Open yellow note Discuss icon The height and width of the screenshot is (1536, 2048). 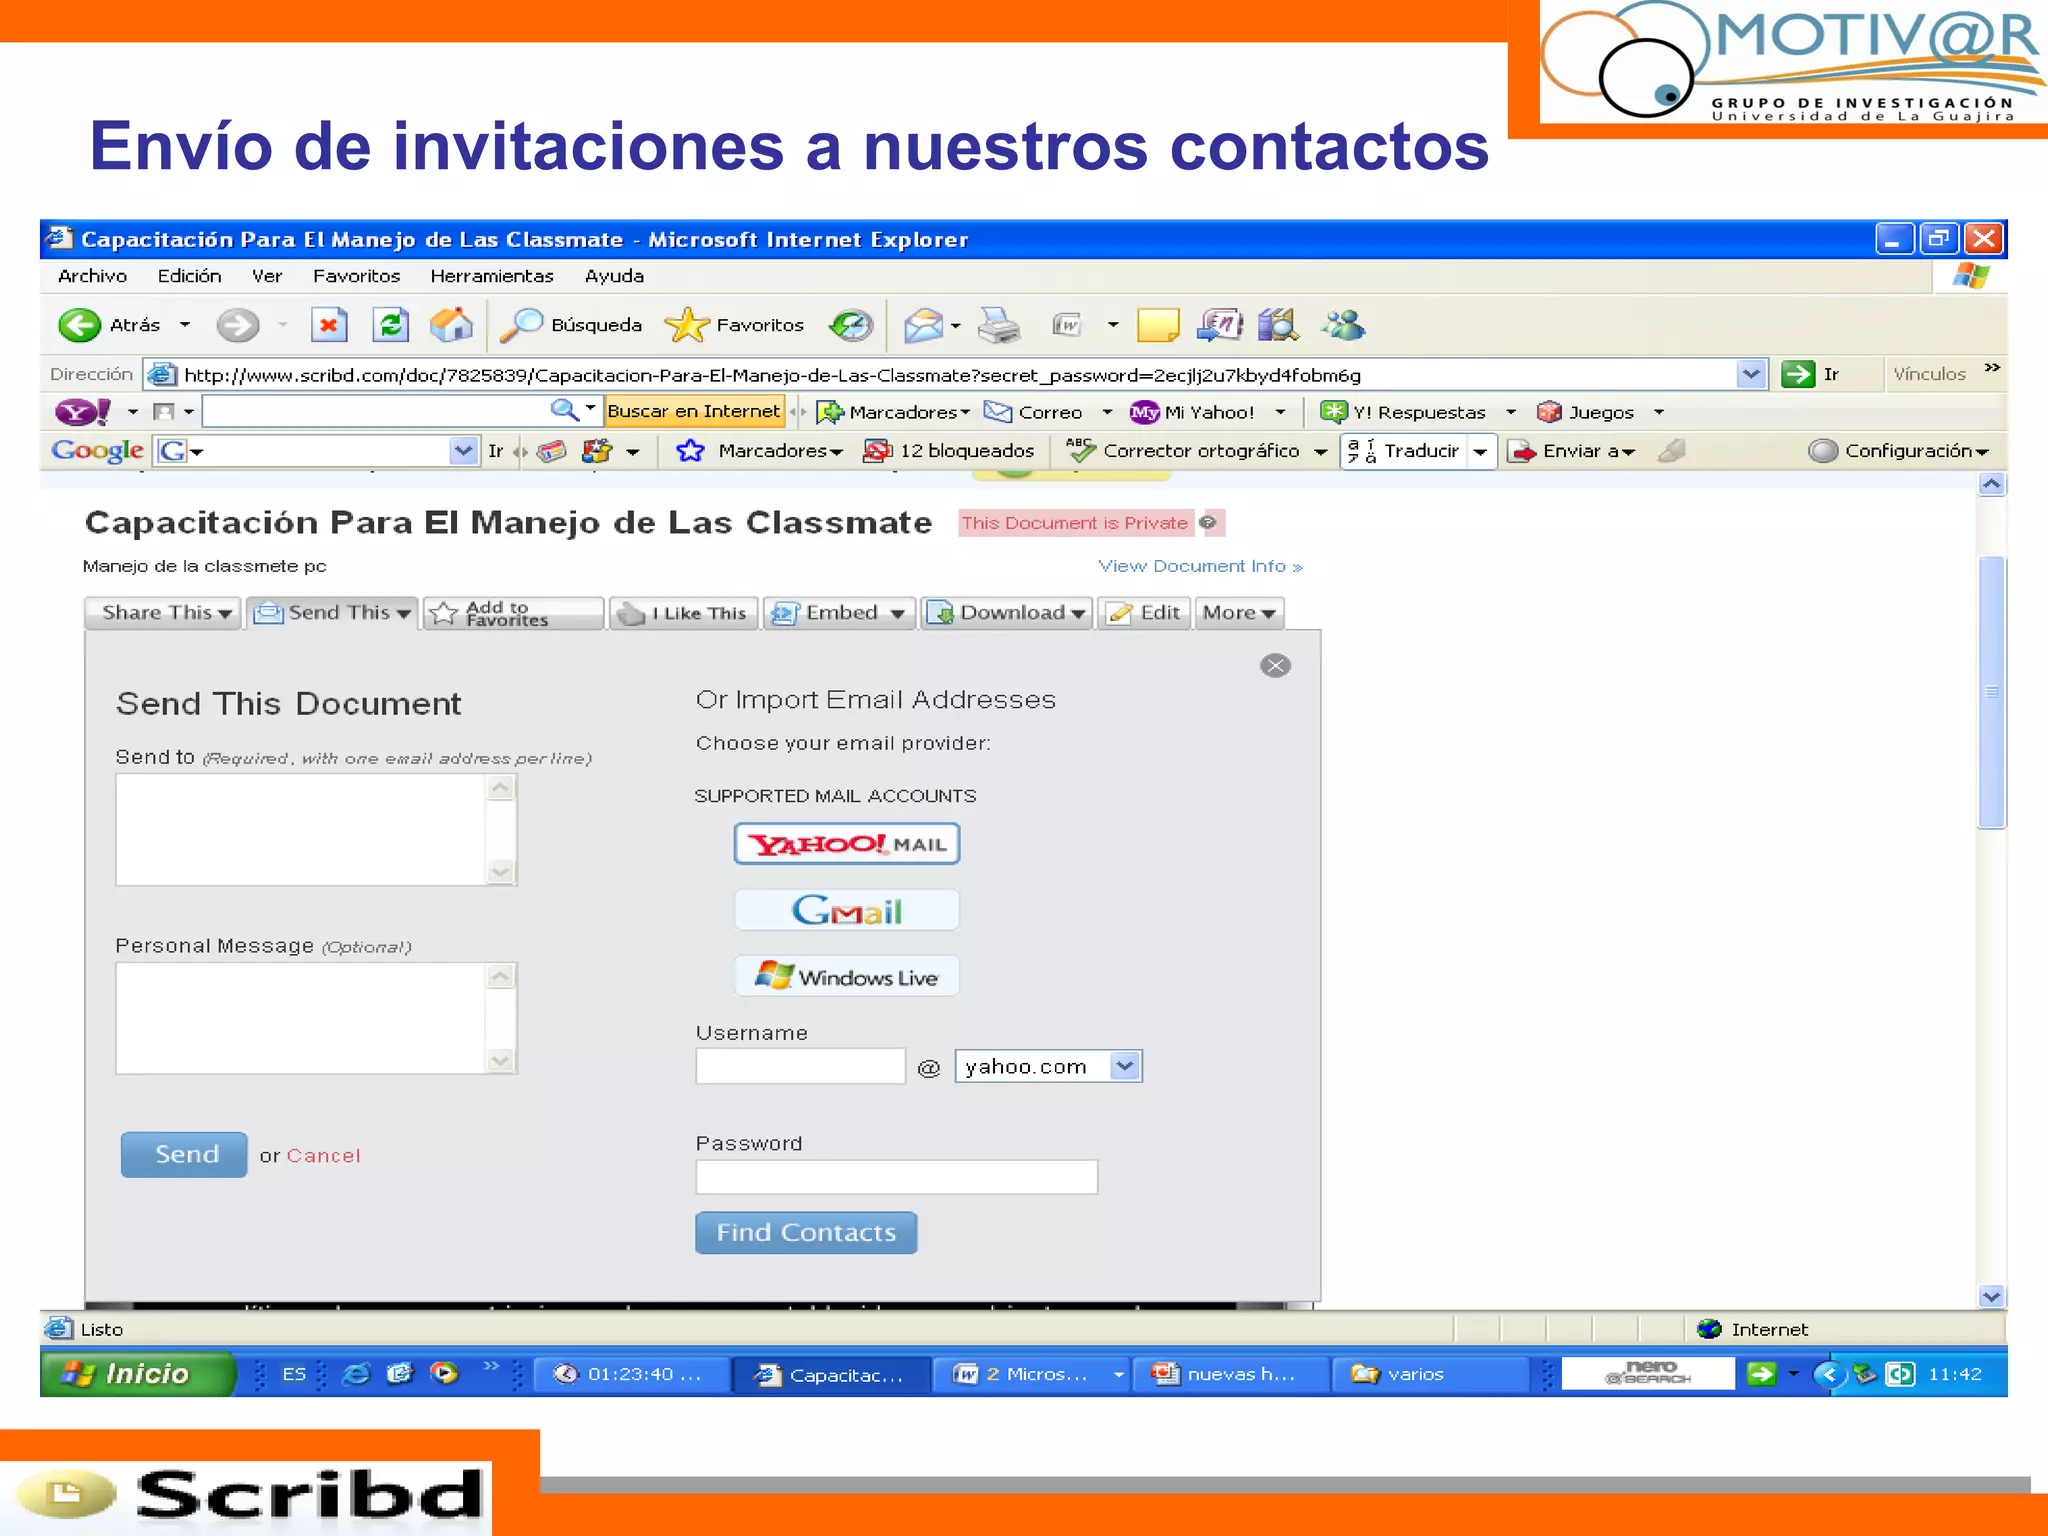pos(1158,325)
